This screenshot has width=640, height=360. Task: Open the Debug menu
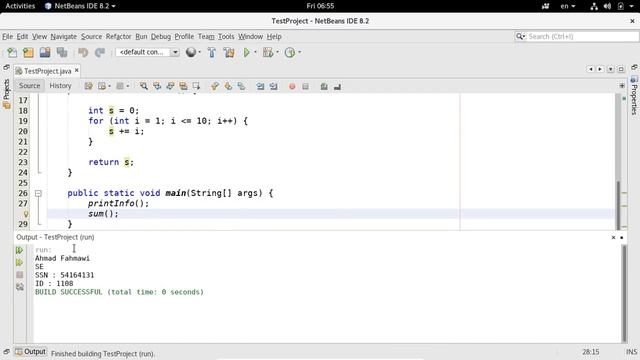tap(161, 36)
